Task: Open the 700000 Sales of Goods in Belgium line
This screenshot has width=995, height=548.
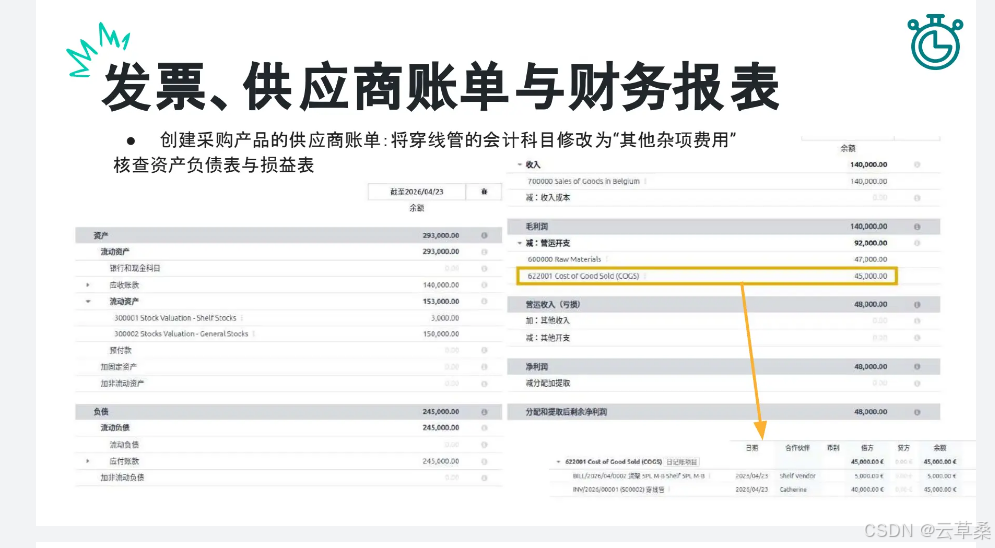Action: click(x=584, y=181)
